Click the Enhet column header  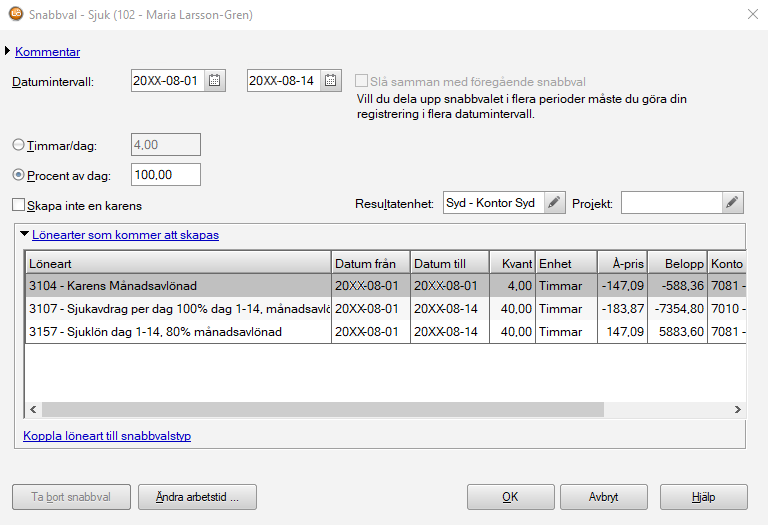coord(566,263)
